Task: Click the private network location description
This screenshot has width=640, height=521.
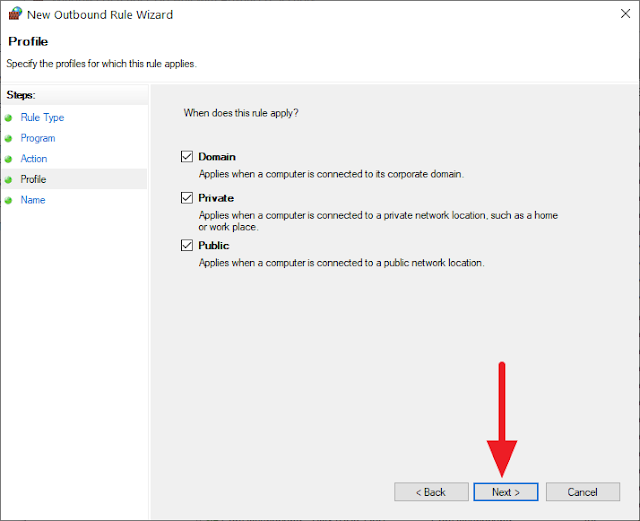Action: pyautogui.click(x=378, y=221)
